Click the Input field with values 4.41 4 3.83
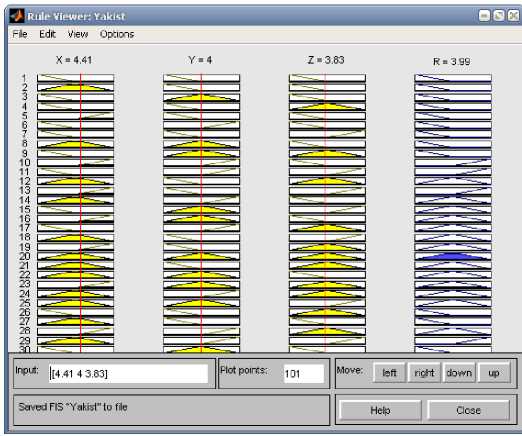The height and width of the screenshot is (436, 522). (x=128, y=374)
